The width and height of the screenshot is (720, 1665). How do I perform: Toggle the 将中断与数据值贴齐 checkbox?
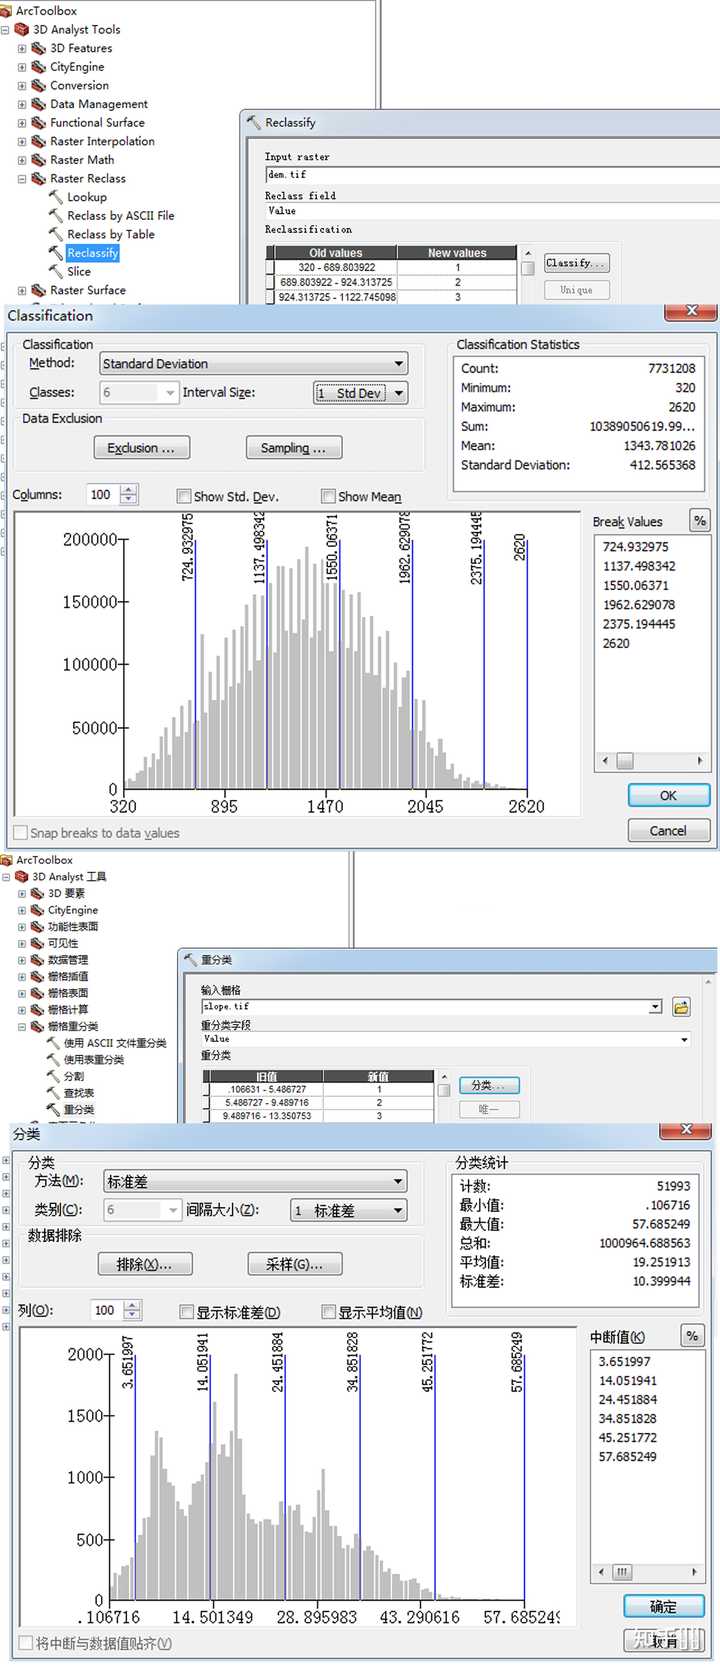(x=26, y=1643)
